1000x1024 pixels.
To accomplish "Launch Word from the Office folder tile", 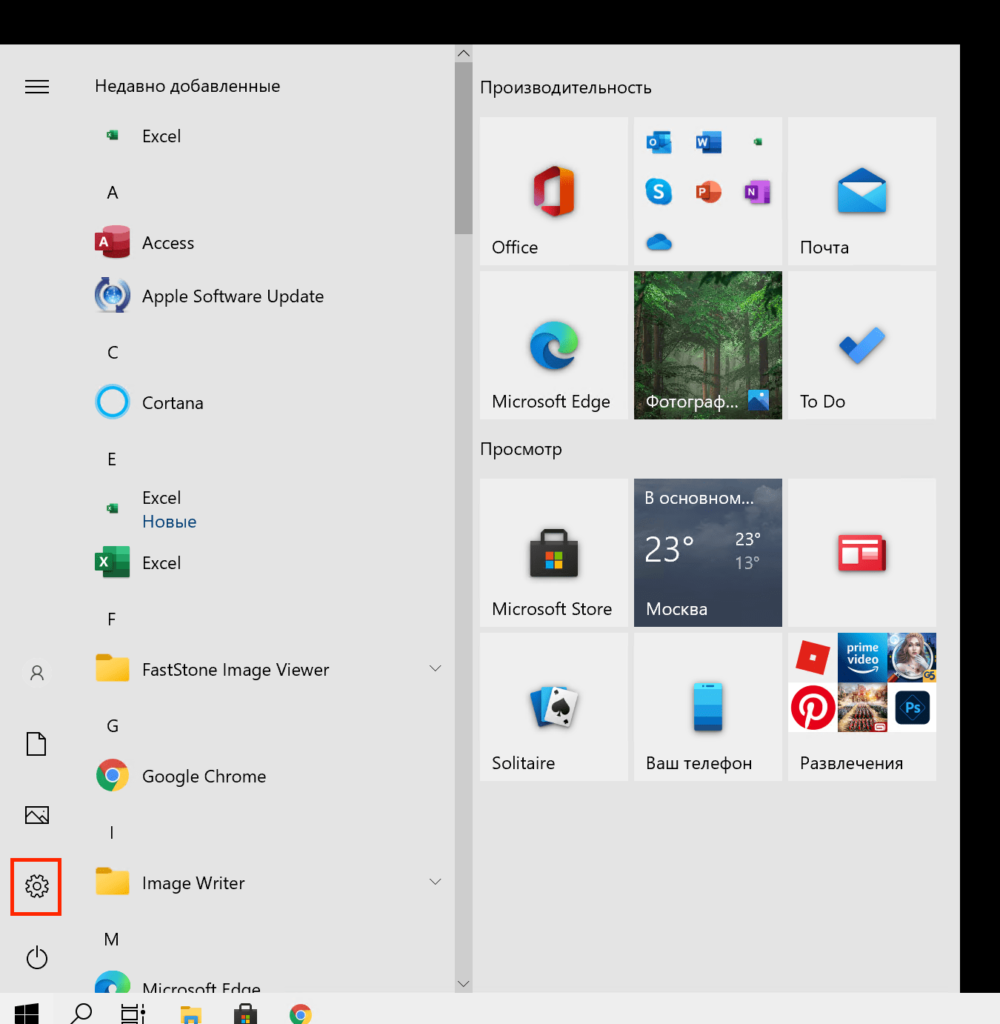I will click(708, 142).
